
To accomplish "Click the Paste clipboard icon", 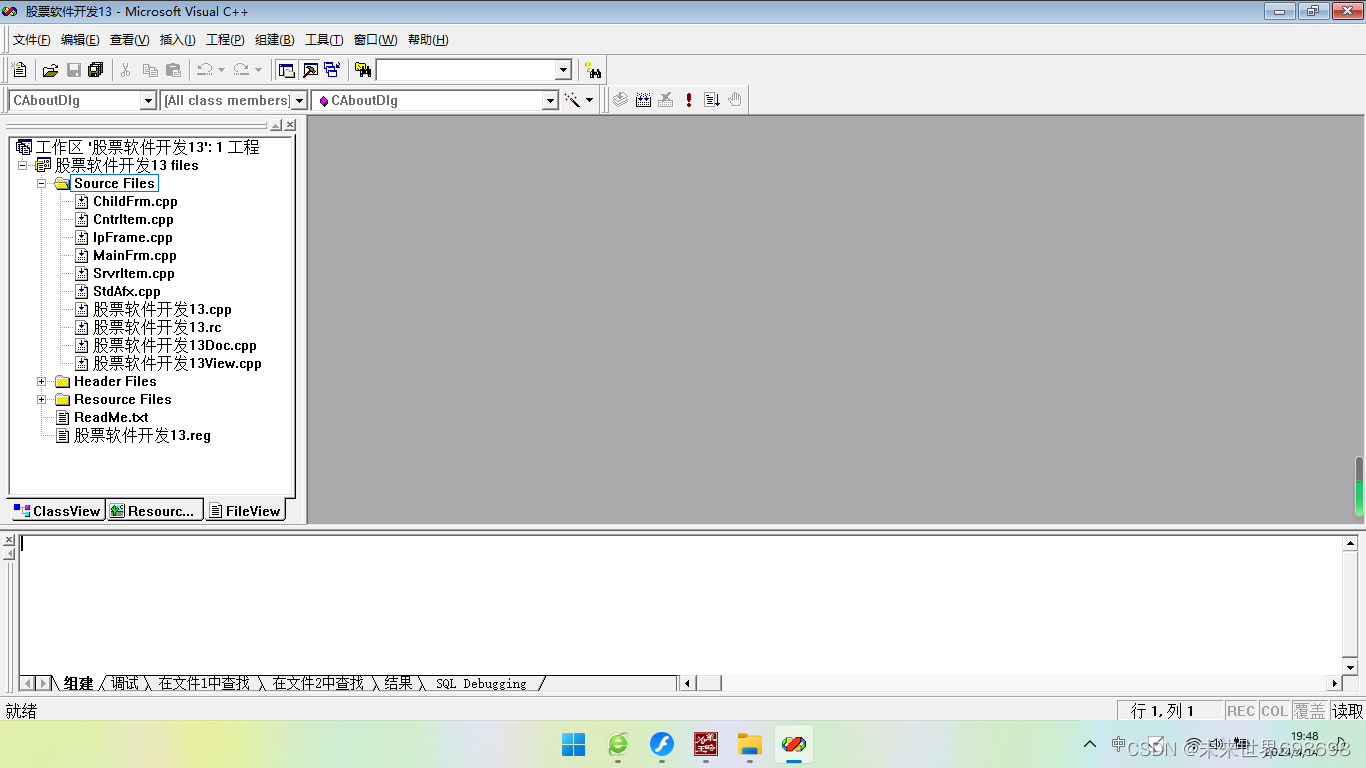I will coord(173,70).
